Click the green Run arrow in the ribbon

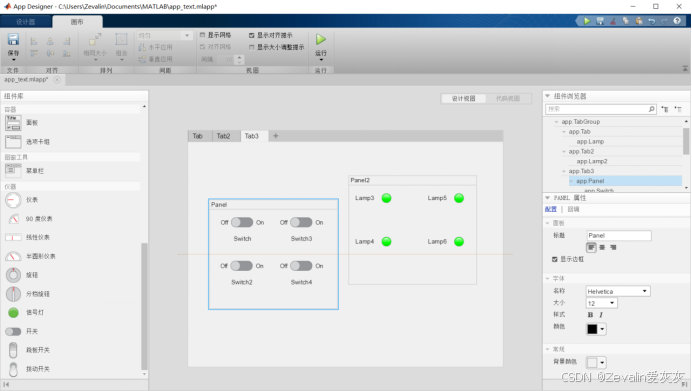click(x=321, y=39)
